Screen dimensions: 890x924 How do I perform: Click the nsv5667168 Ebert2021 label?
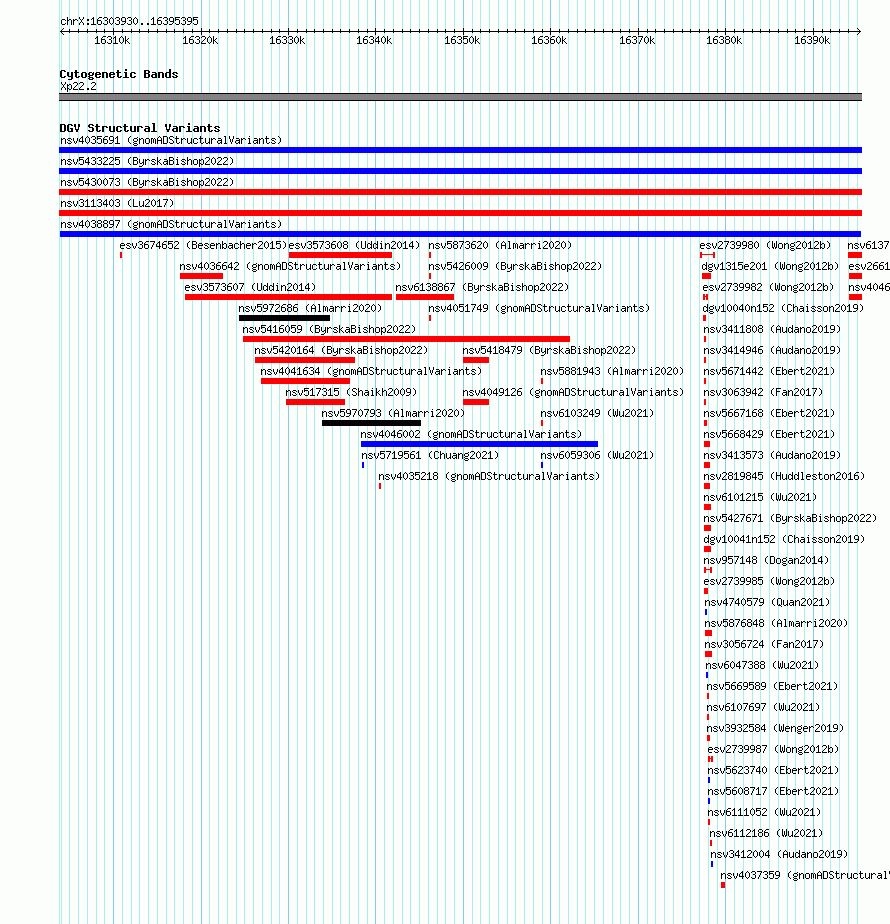tap(769, 414)
